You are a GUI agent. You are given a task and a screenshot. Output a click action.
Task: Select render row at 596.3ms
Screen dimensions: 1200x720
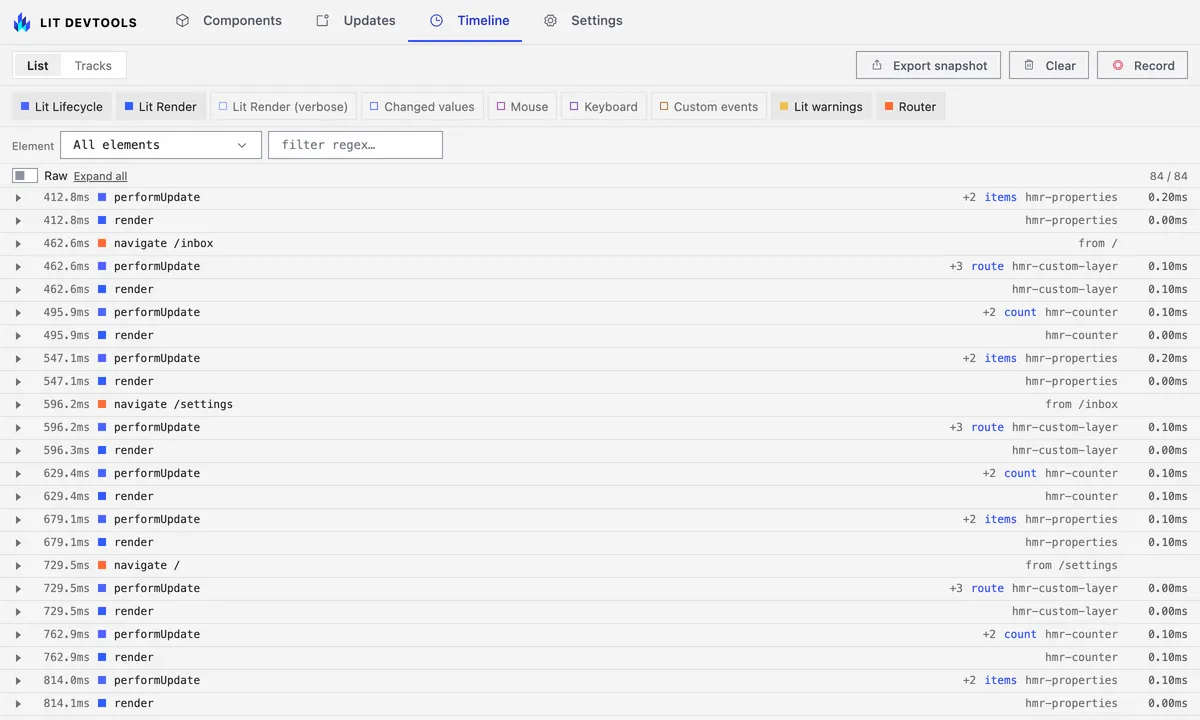600,450
